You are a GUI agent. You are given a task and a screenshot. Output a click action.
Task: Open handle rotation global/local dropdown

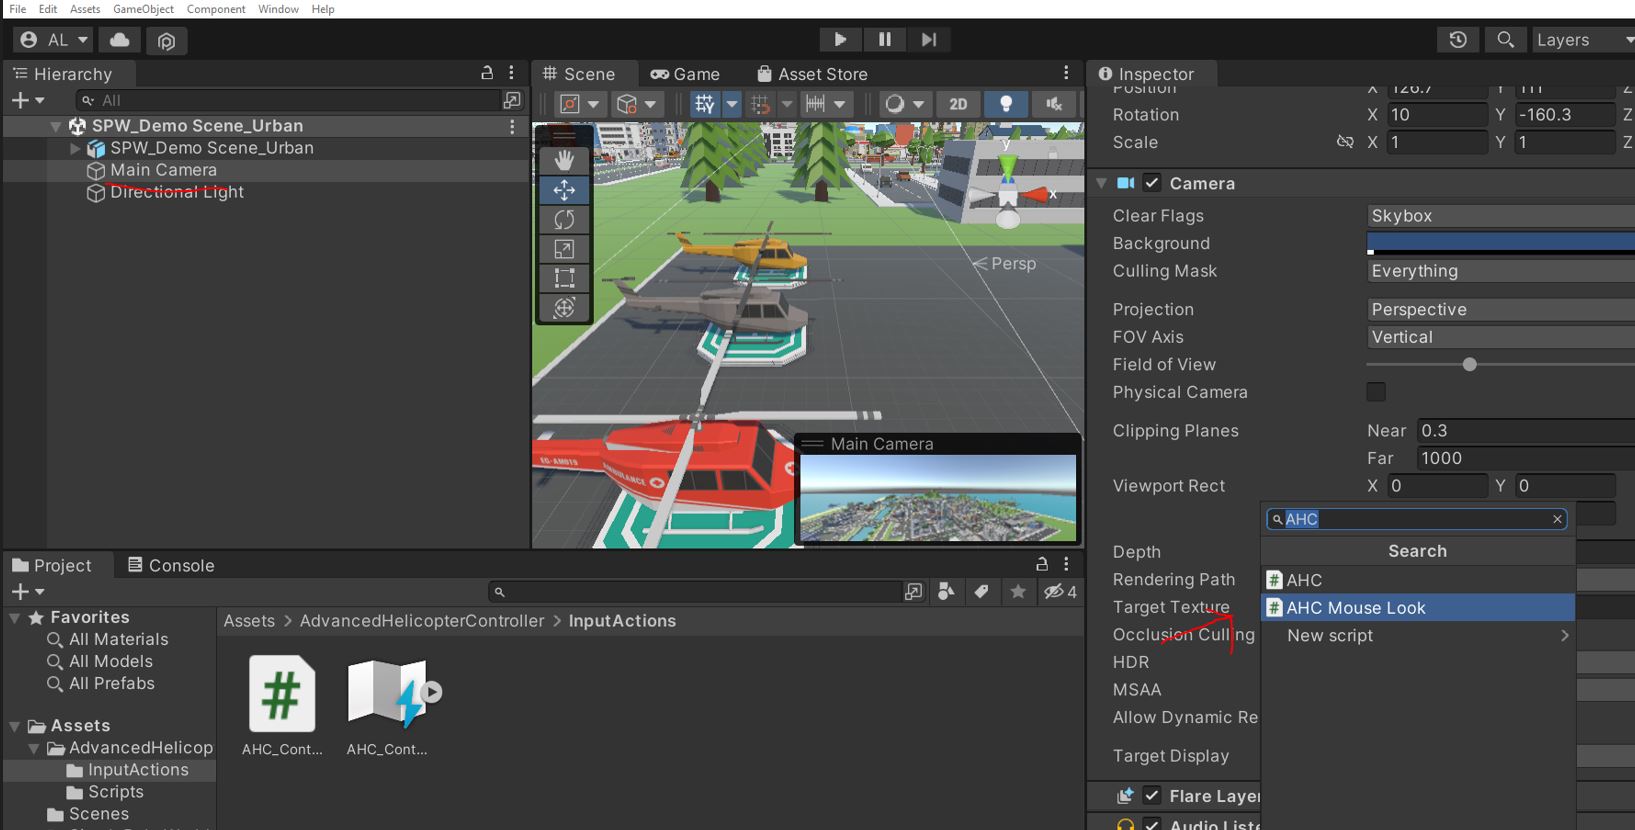coord(636,104)
